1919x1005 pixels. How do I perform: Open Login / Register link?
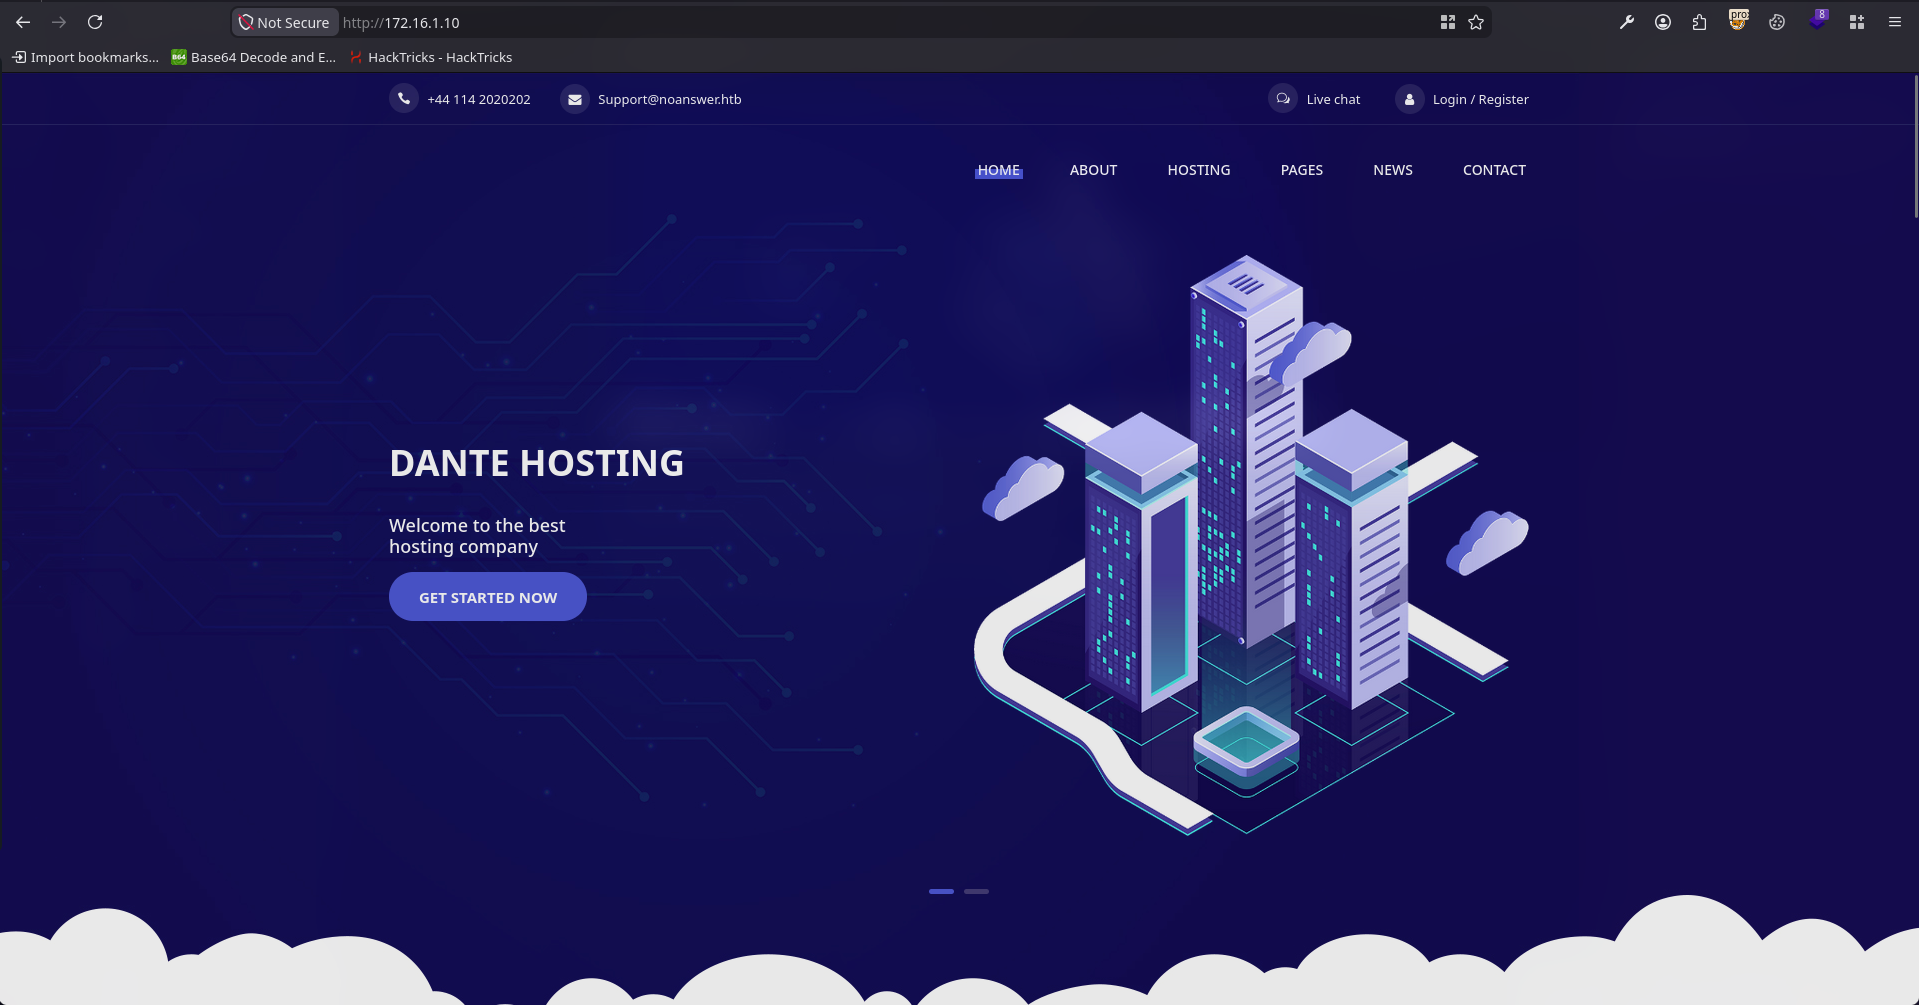coord(1480,99)
